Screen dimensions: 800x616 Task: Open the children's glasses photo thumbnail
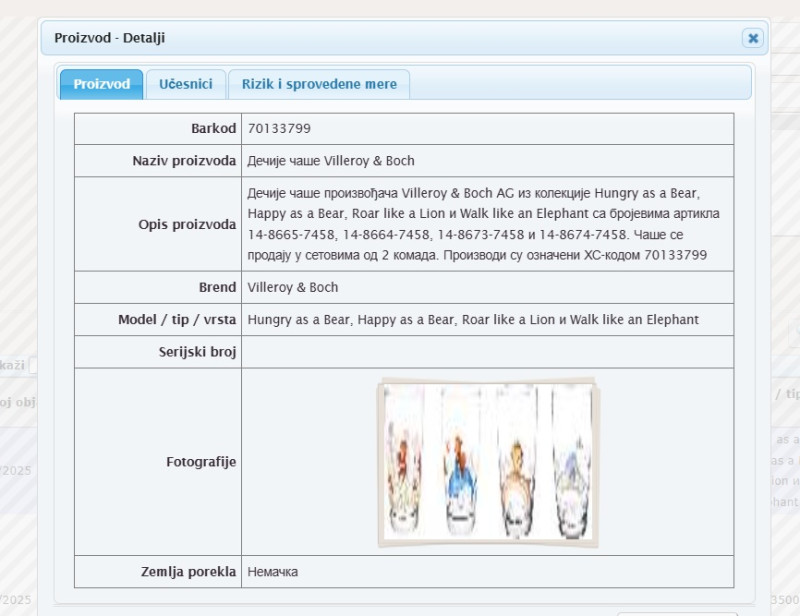[x=488, y=462]
